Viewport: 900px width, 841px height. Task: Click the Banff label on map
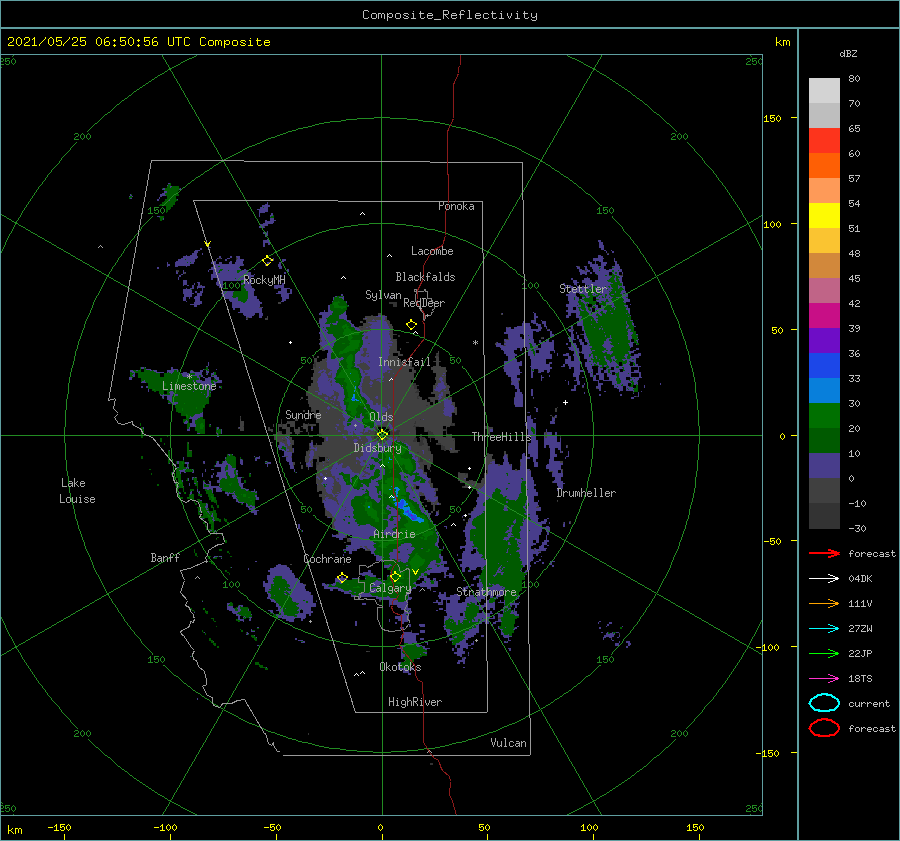pyautogui.click(x=165, y=558)
